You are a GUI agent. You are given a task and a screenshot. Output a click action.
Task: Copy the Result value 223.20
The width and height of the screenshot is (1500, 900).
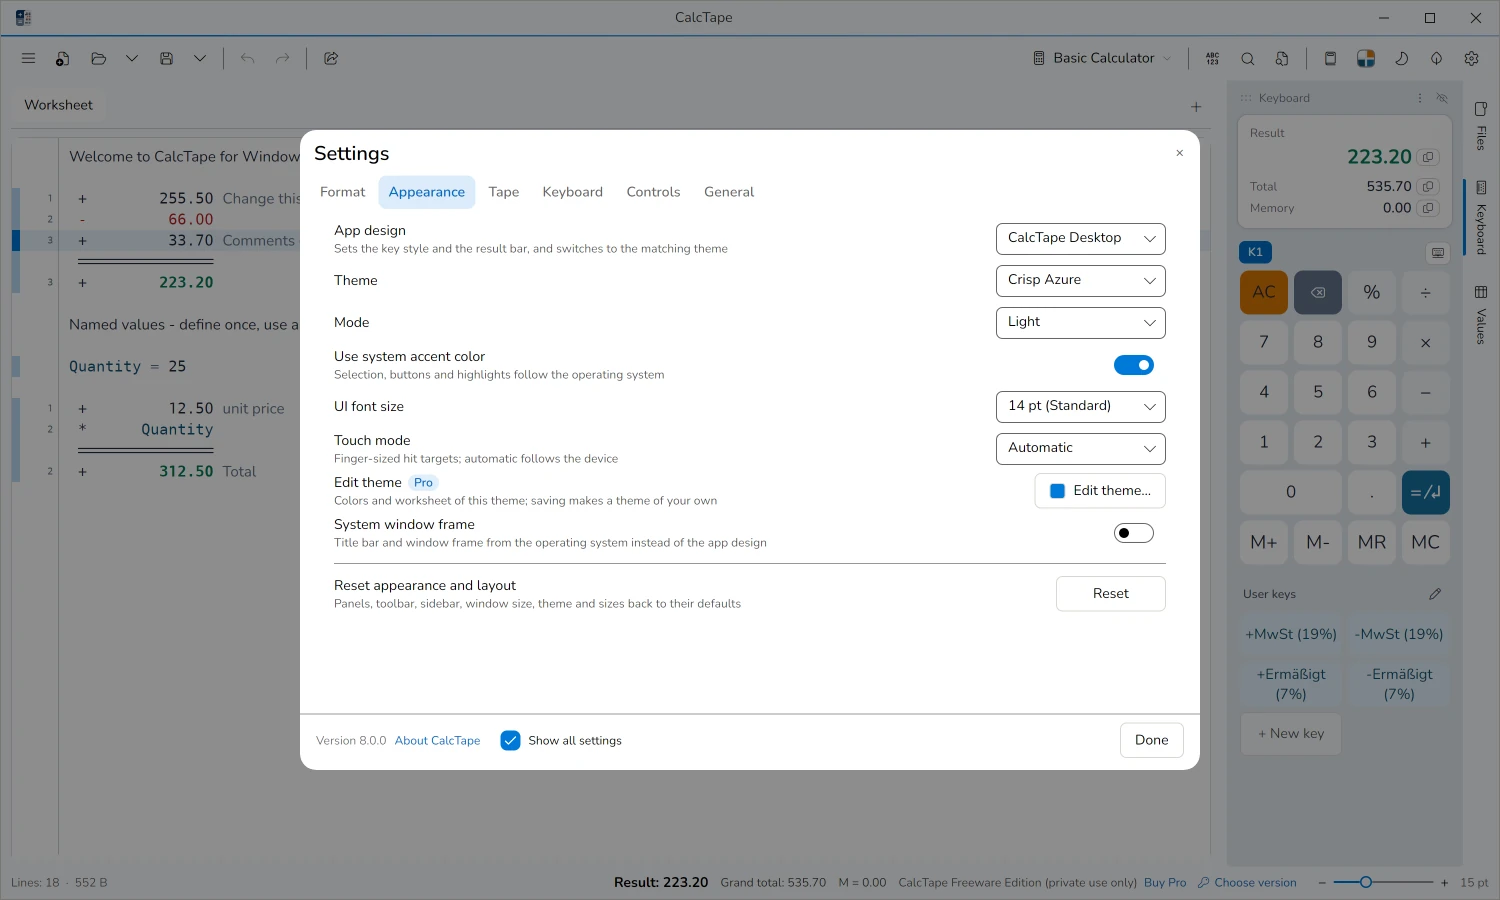pyautogui.click(x=1428, y=157)
